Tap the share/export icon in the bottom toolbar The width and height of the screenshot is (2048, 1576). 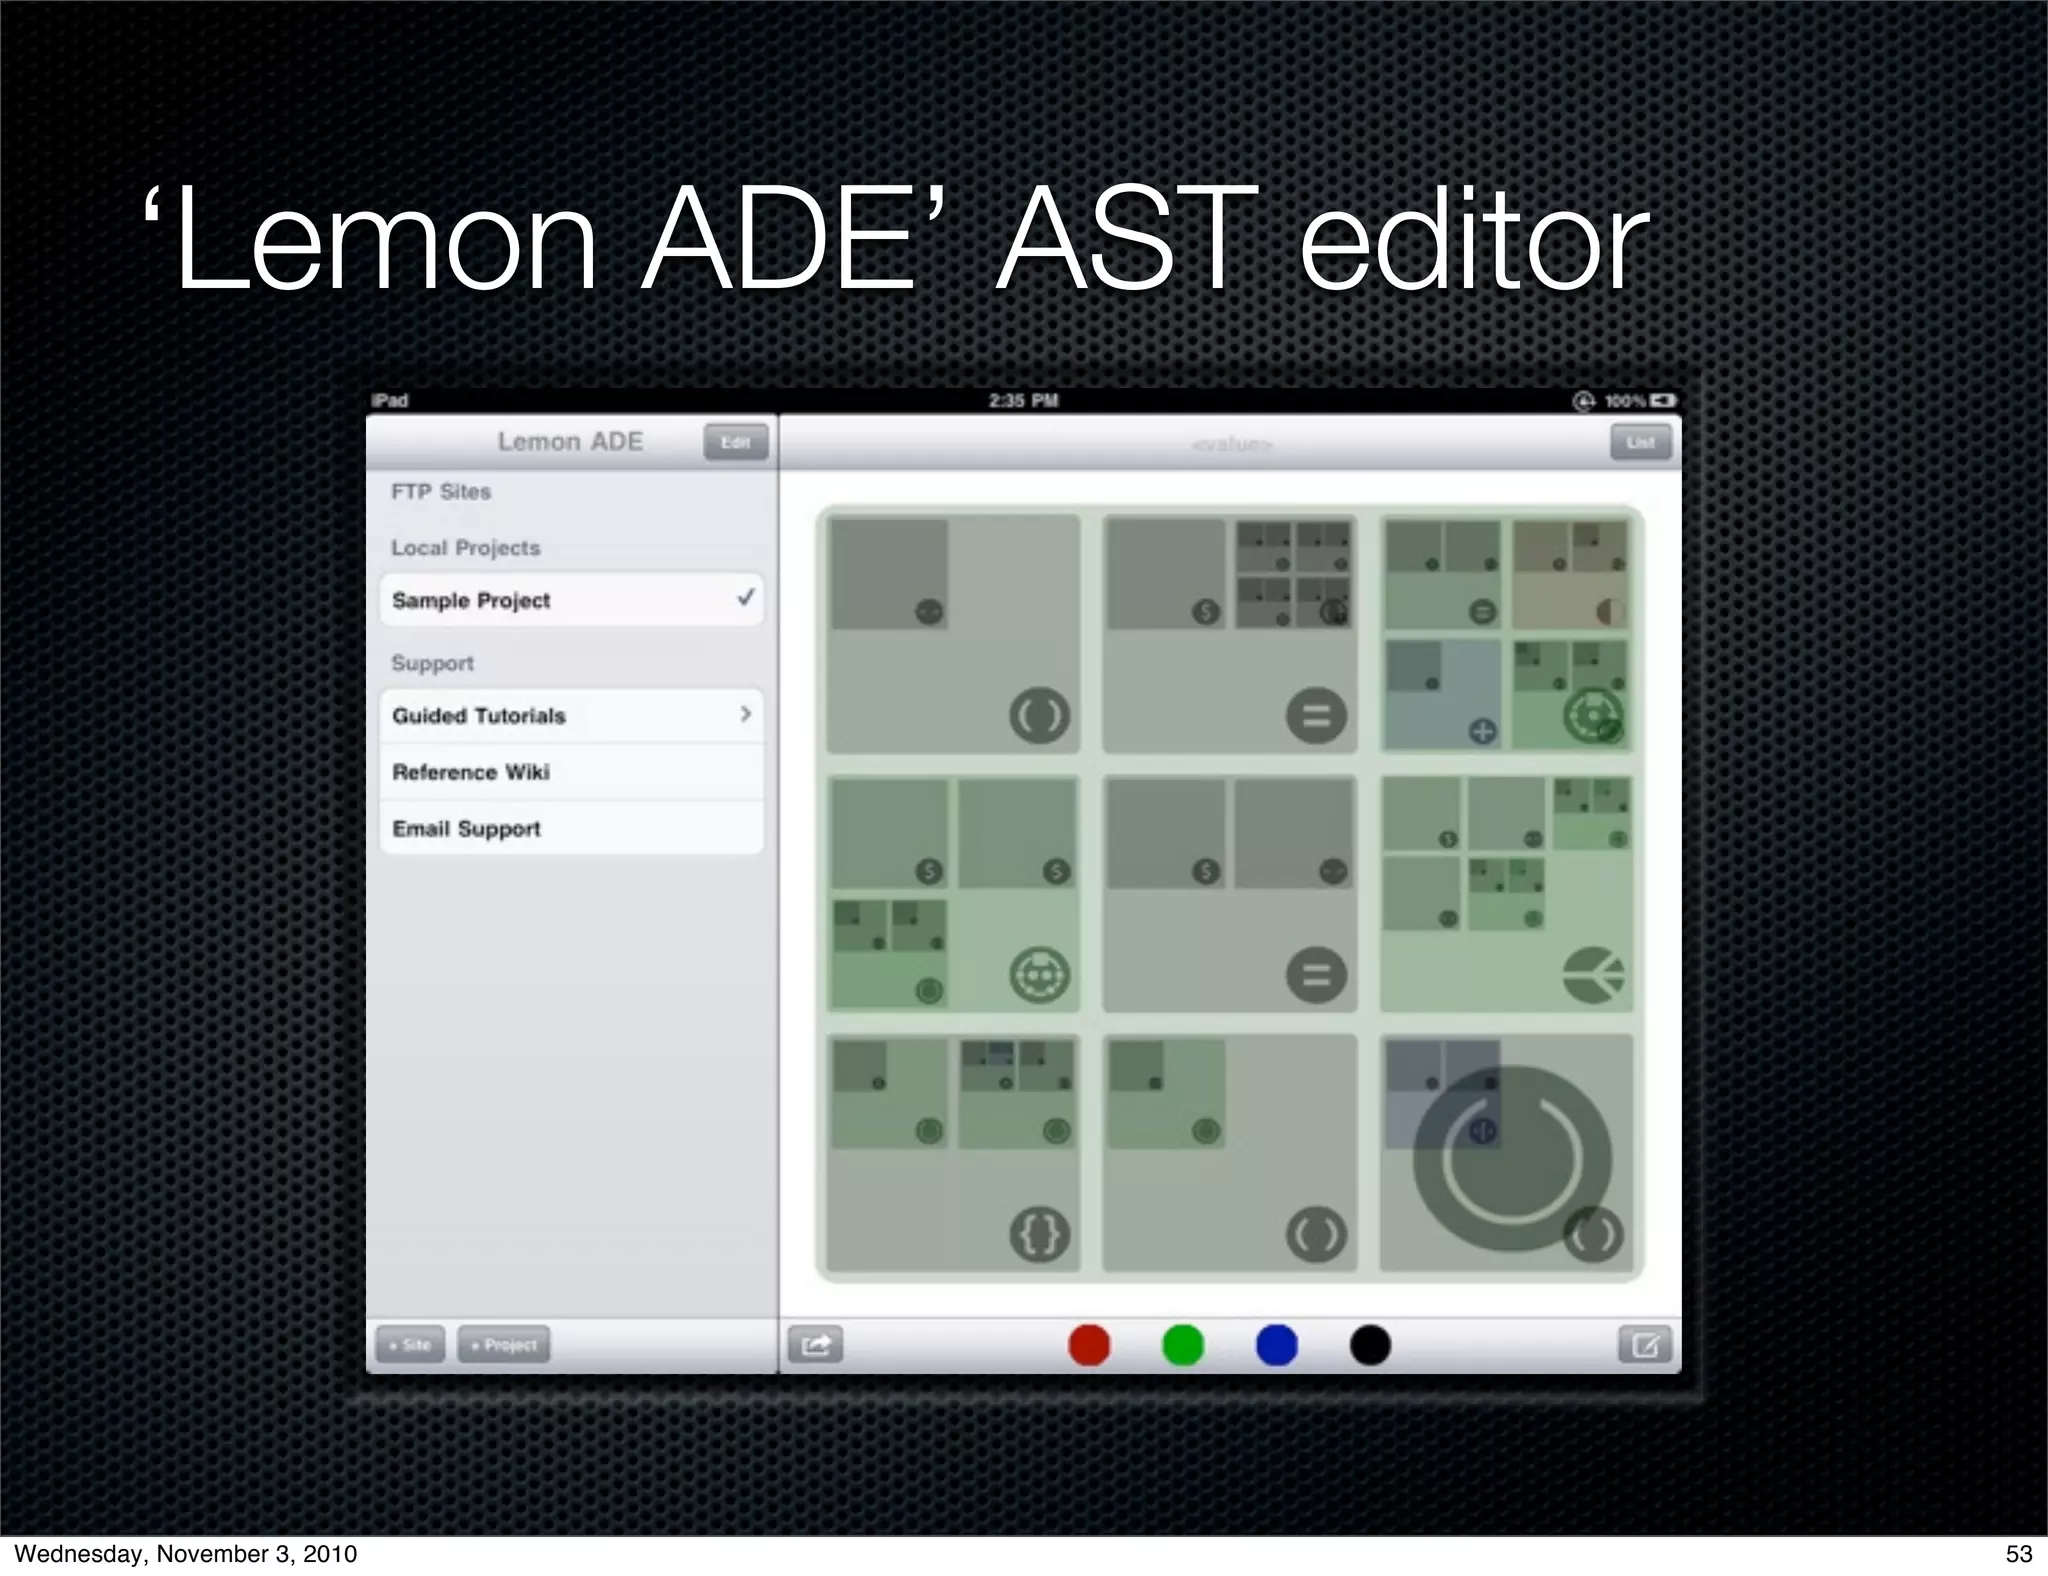tap(816, 1345)
